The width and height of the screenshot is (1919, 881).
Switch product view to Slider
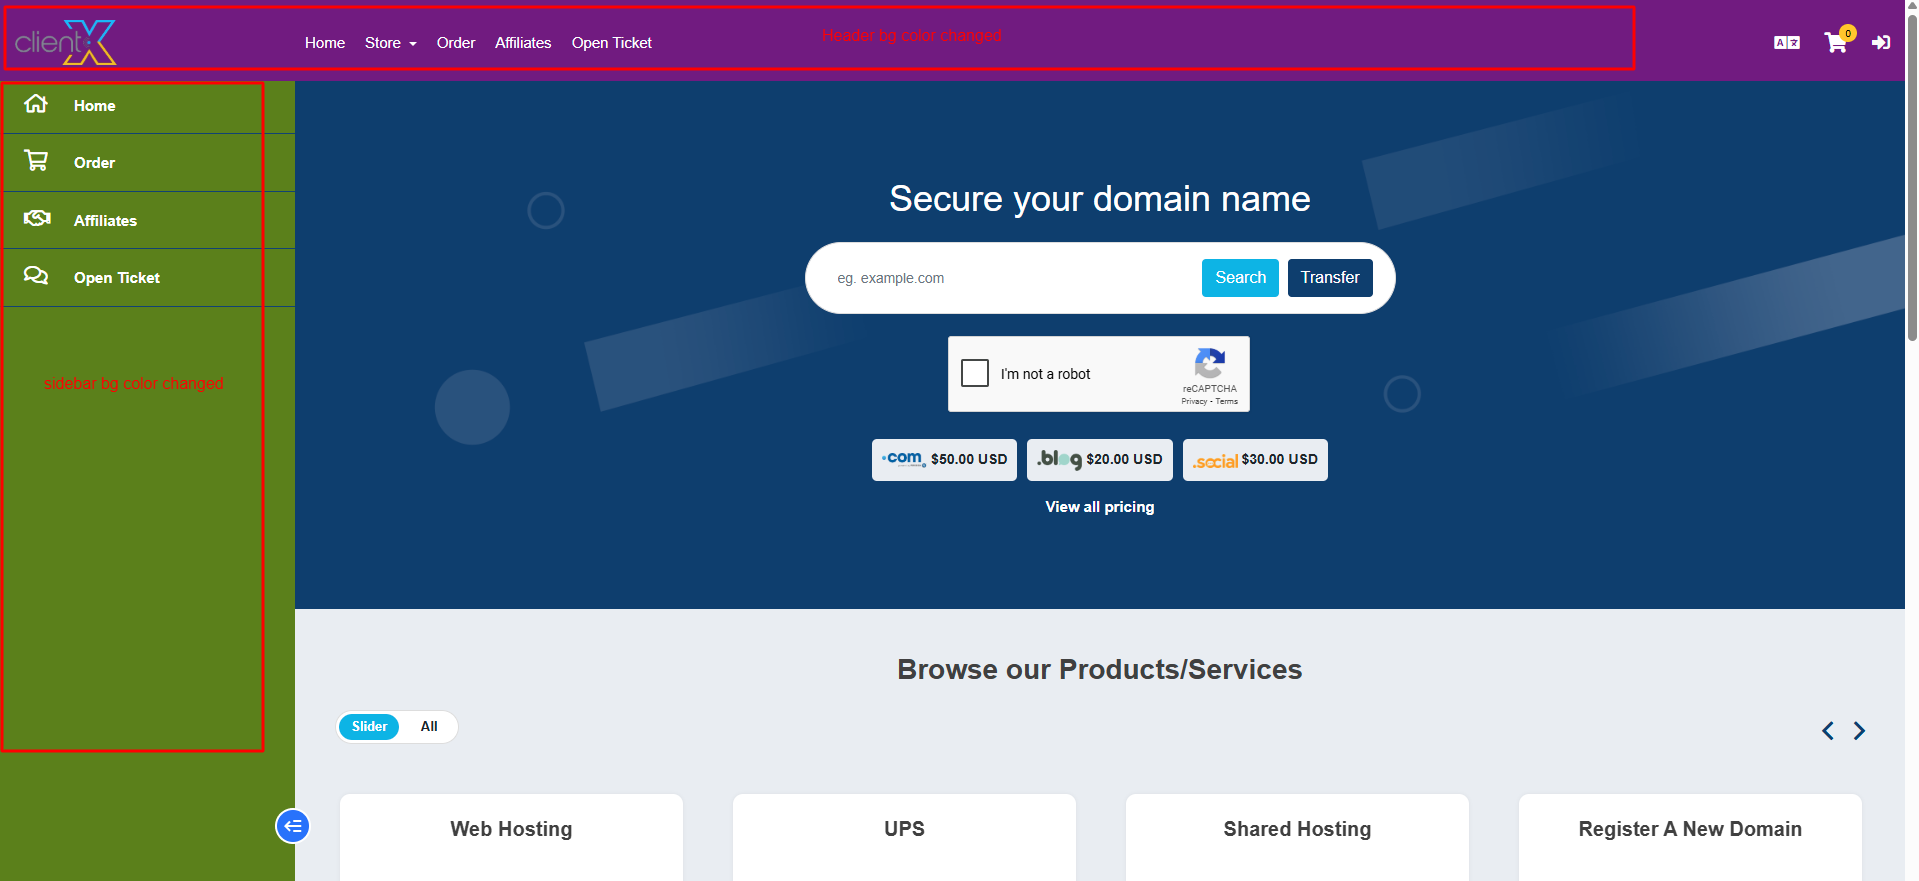tap(369, 727)
